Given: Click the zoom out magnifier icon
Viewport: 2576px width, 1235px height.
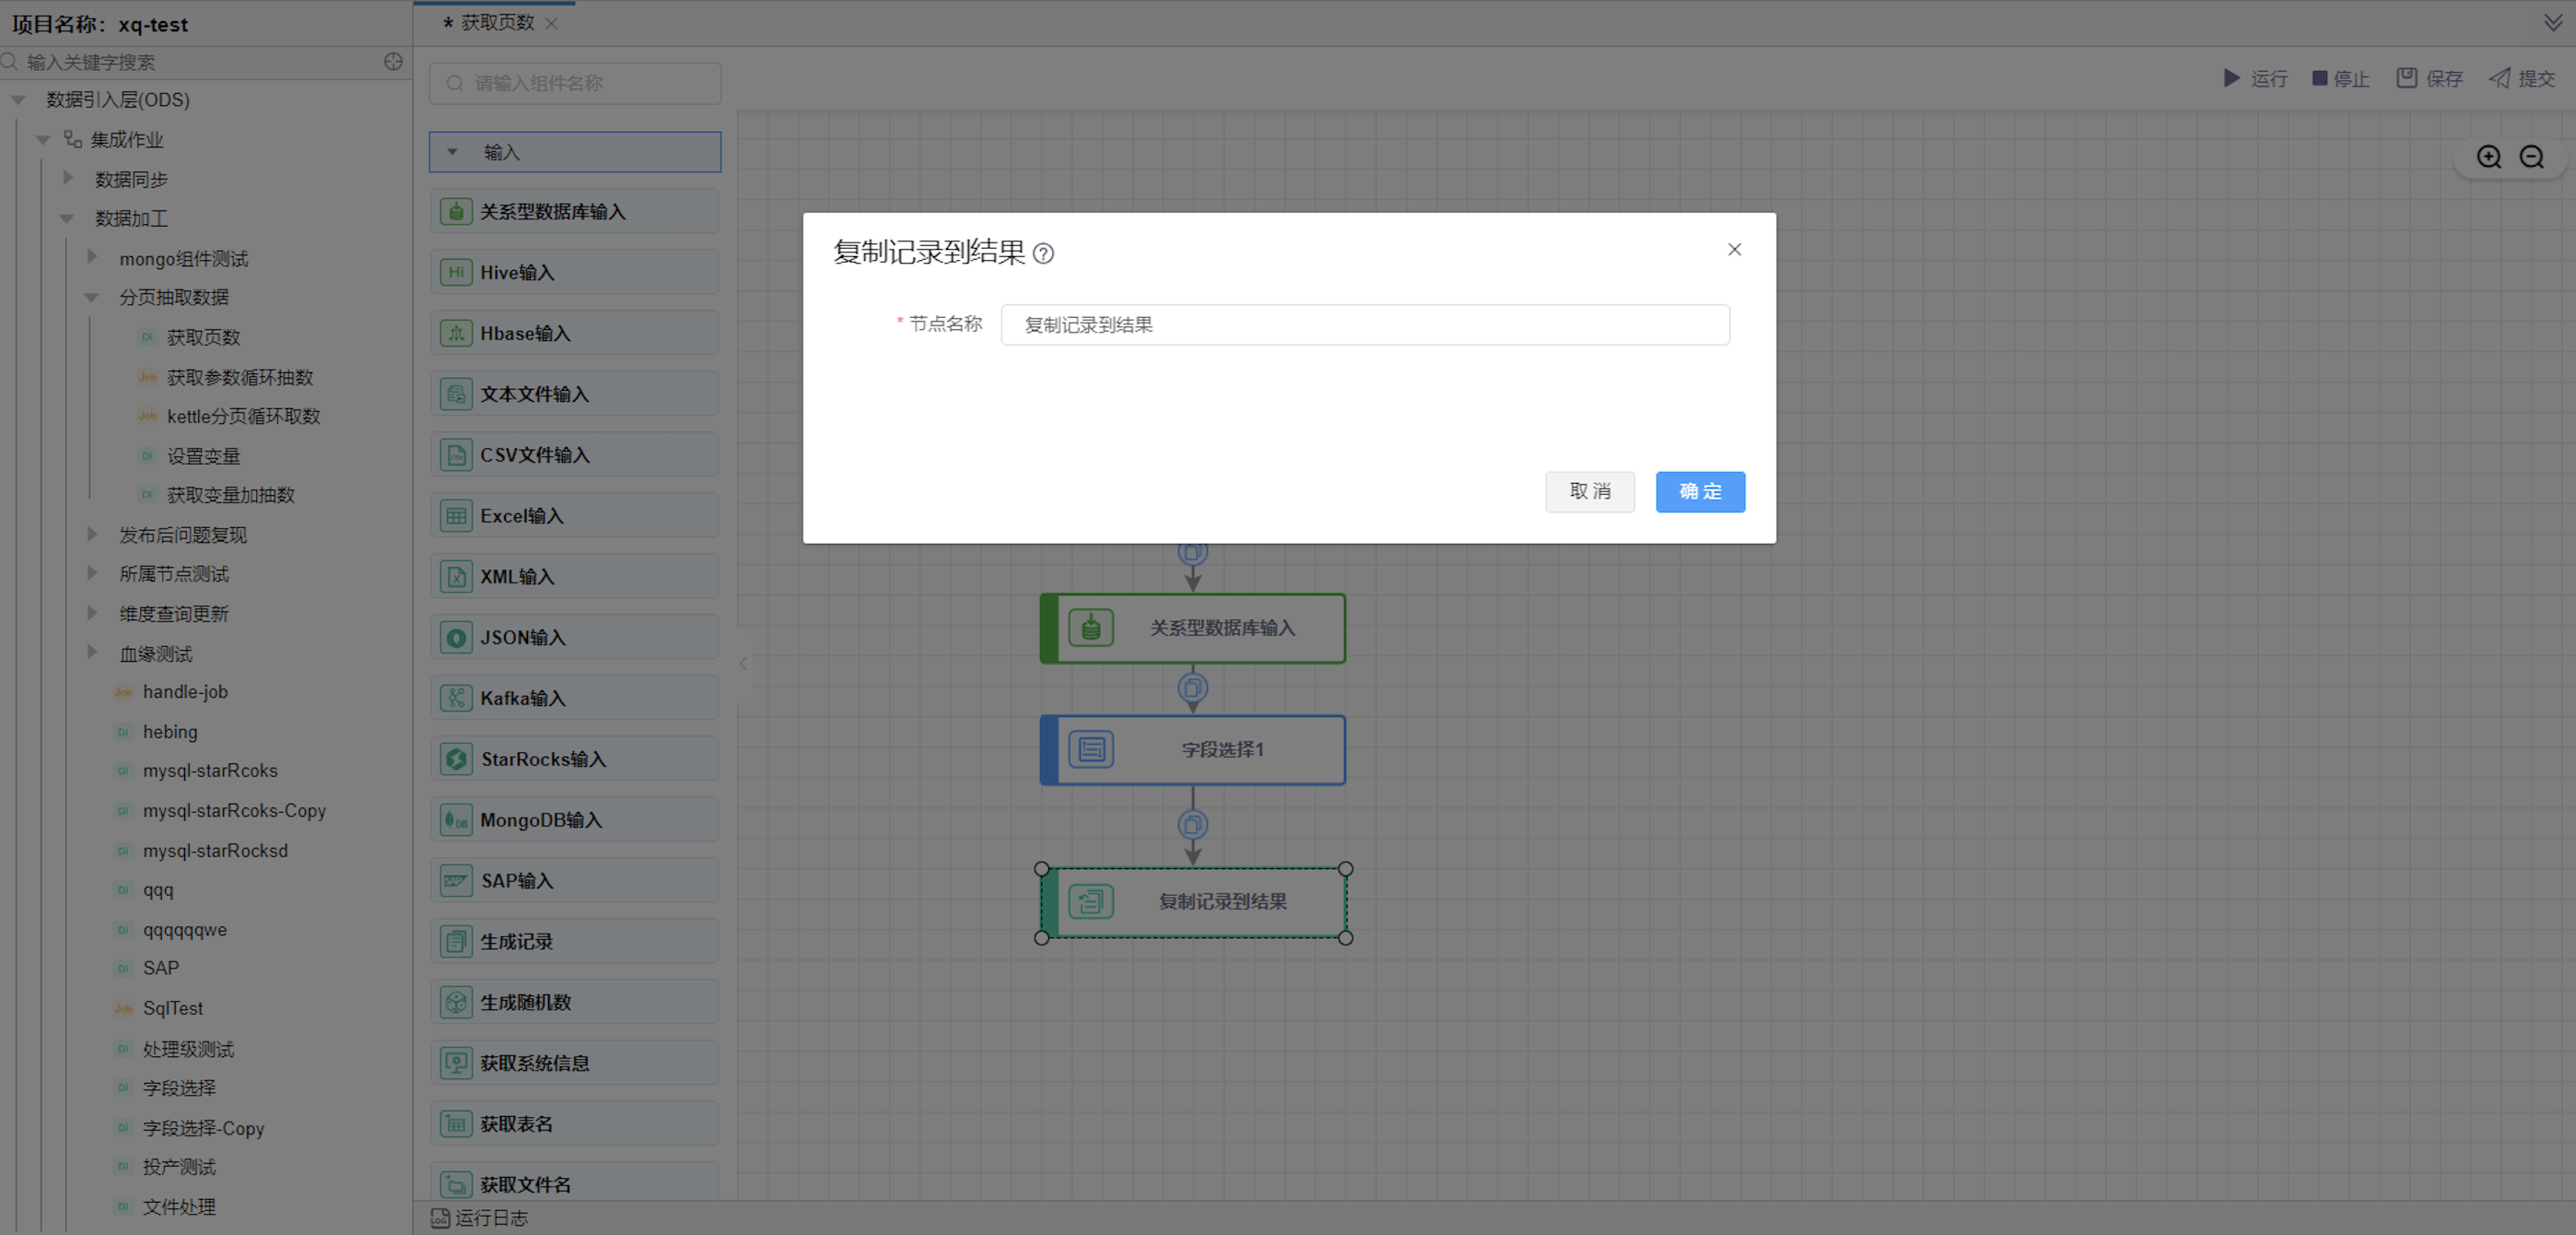Looking at the screenshot, I should 2531,157.
